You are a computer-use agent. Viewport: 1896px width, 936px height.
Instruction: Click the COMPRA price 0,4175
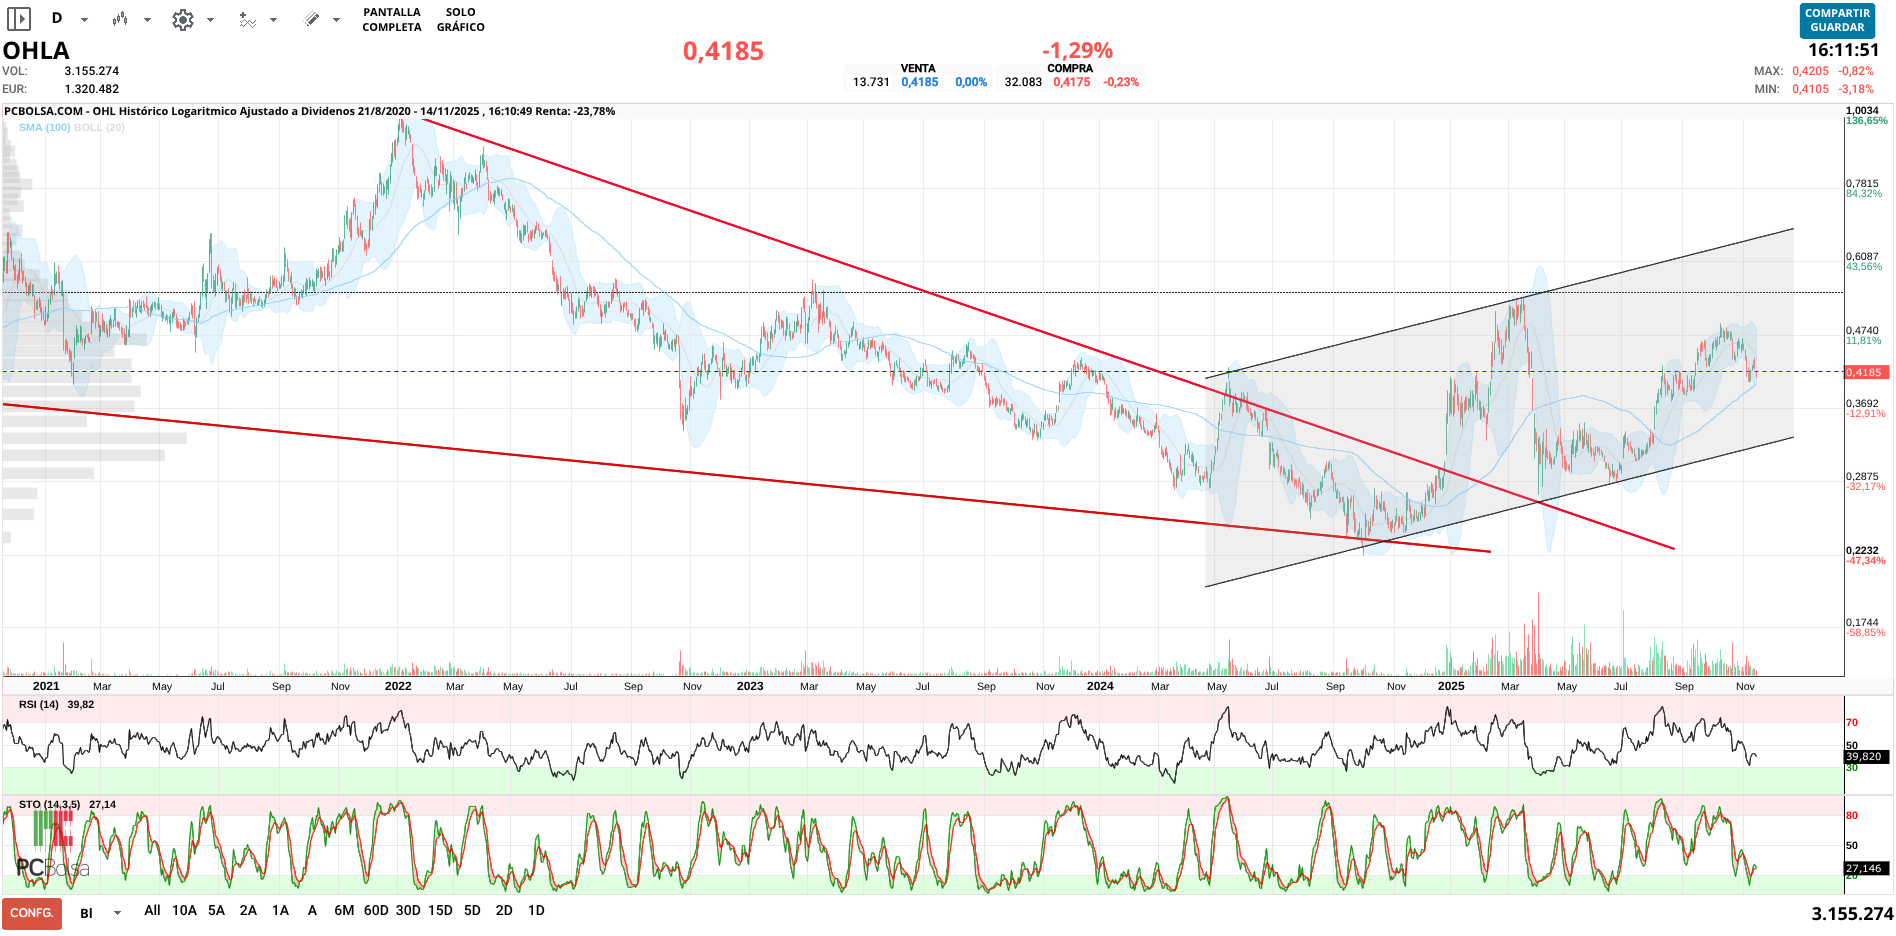click(1072, 82)
